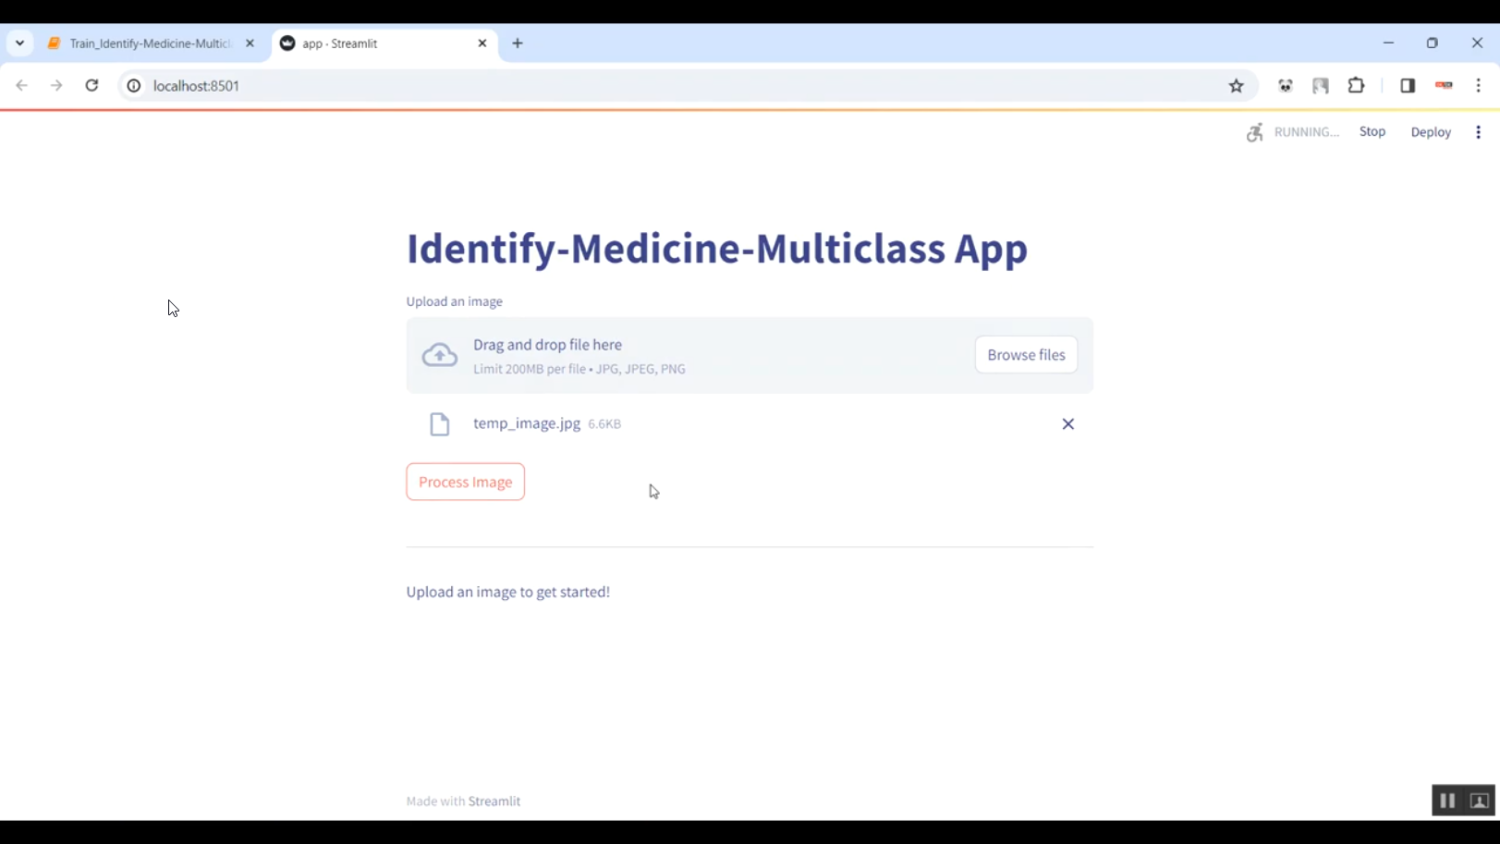
Task: Close the app - Streamlit tab
Action: [x=482, y=44]
